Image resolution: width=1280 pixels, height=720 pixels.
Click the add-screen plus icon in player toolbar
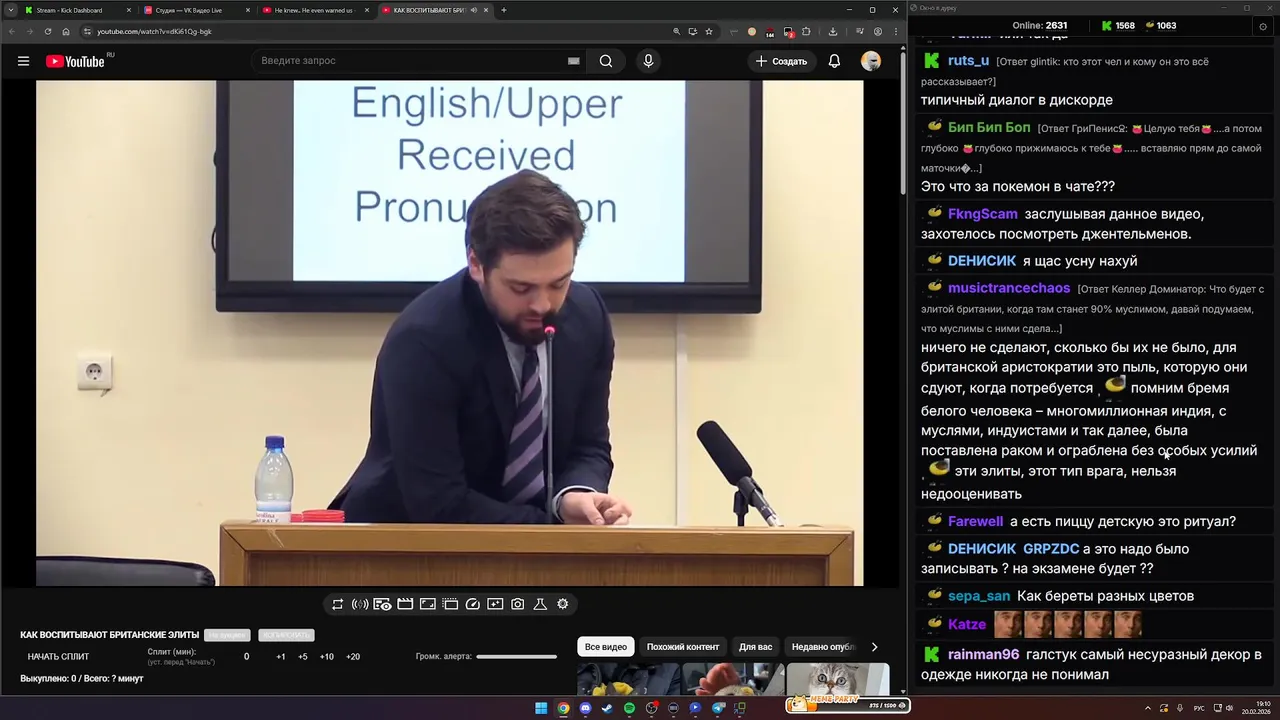pyautogui.click(x=495, y=604)
